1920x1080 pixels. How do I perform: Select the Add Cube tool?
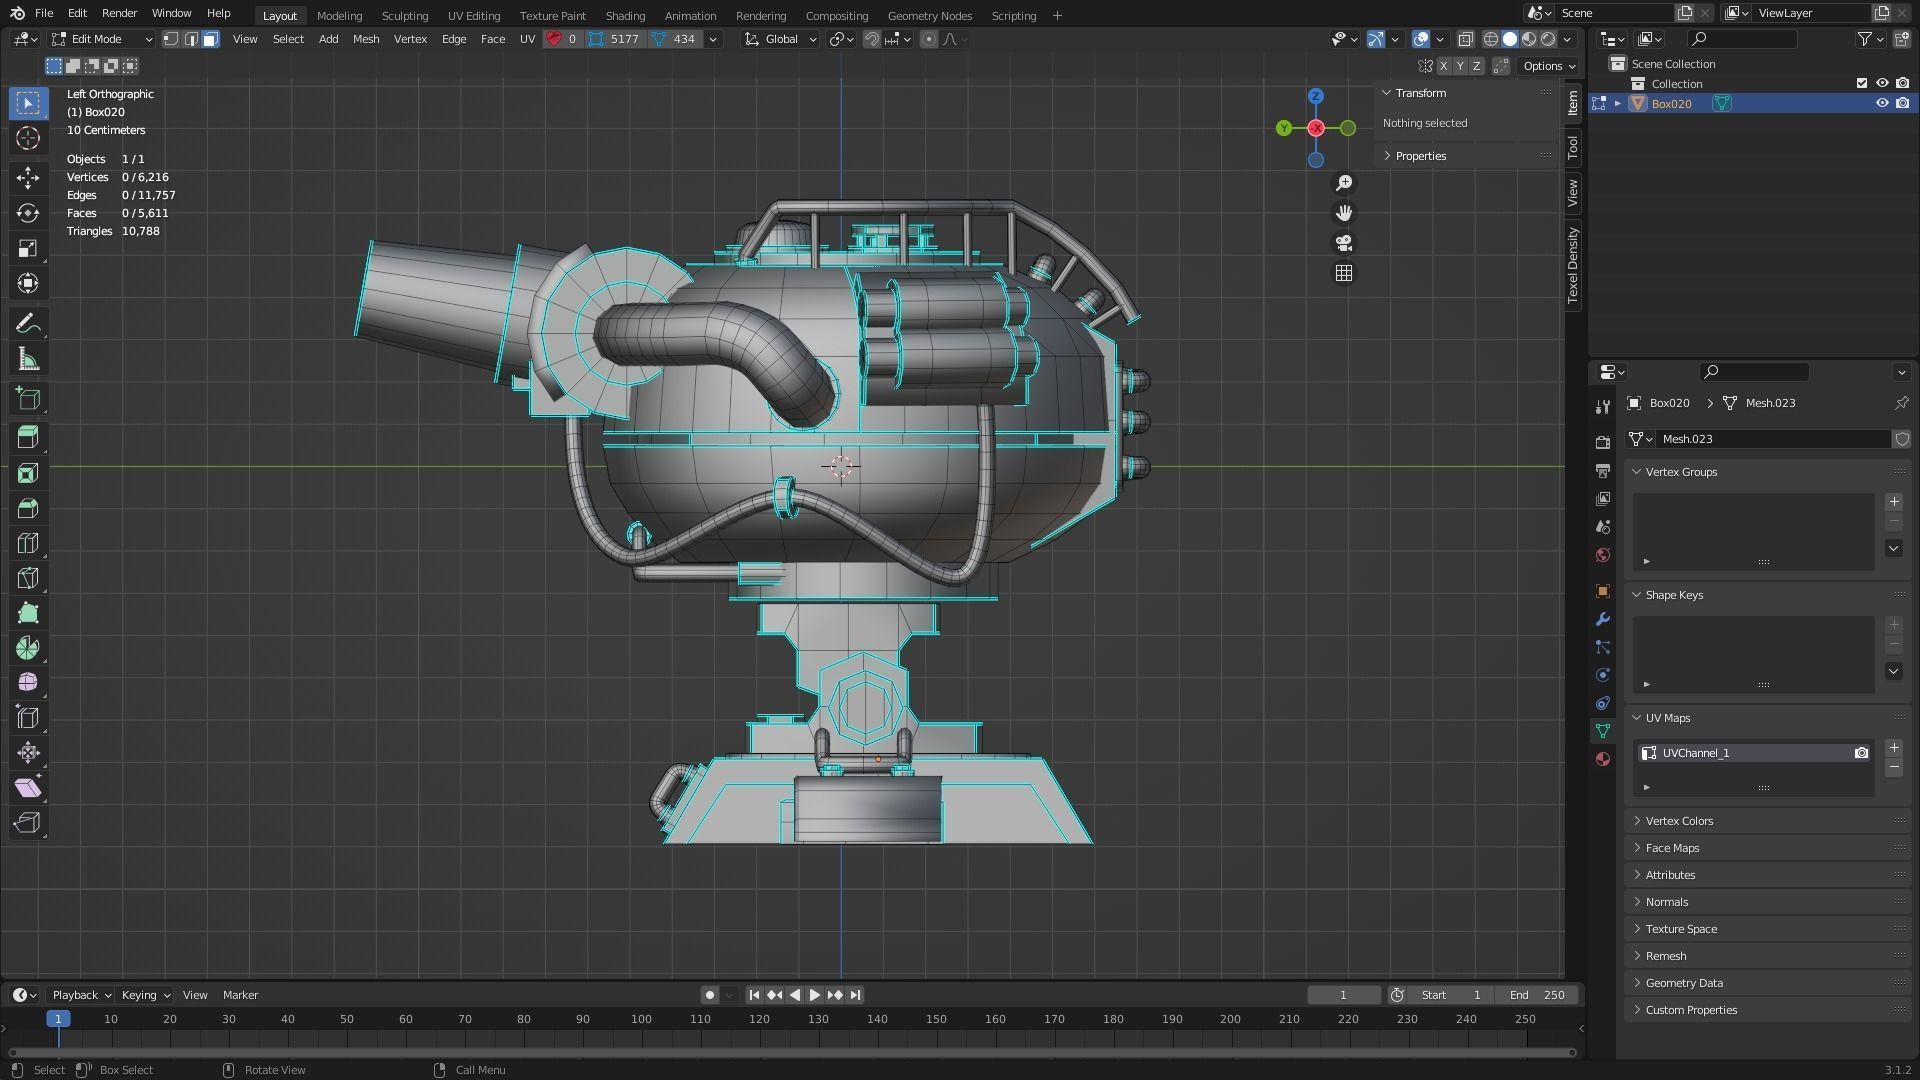click(x=28, y=399)
